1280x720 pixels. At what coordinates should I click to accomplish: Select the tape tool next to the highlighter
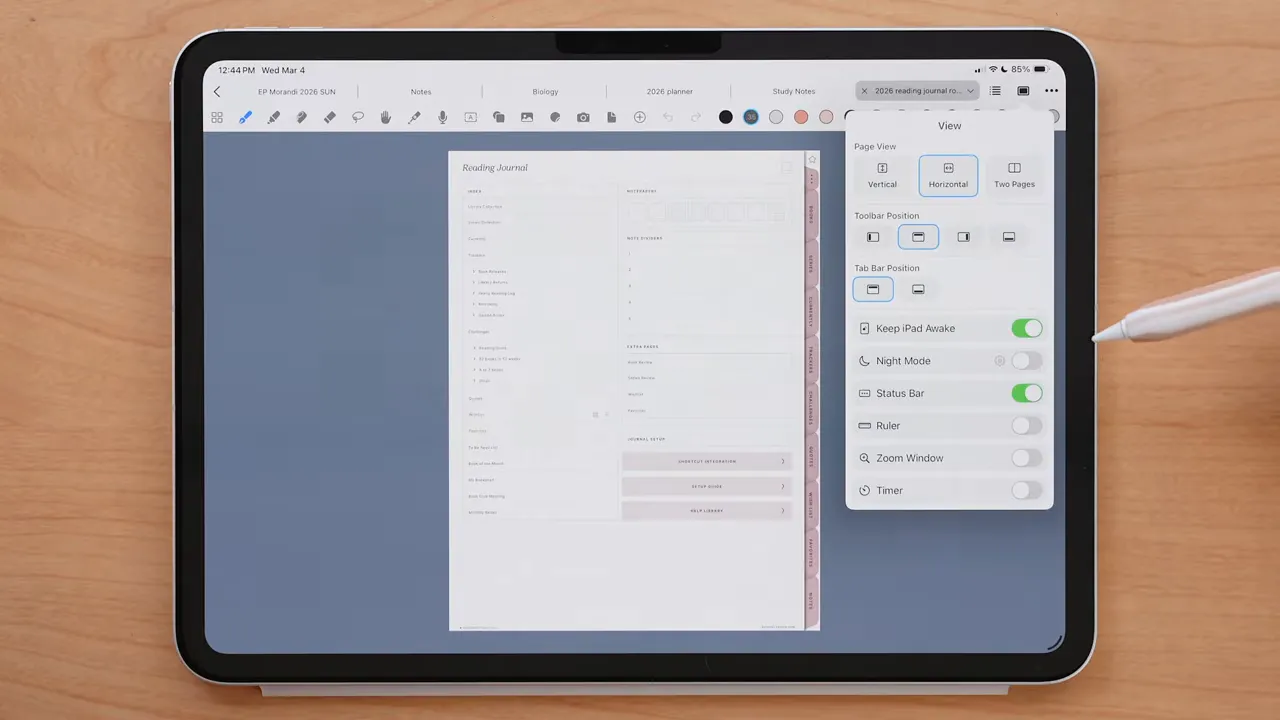[x=301, y=117]
